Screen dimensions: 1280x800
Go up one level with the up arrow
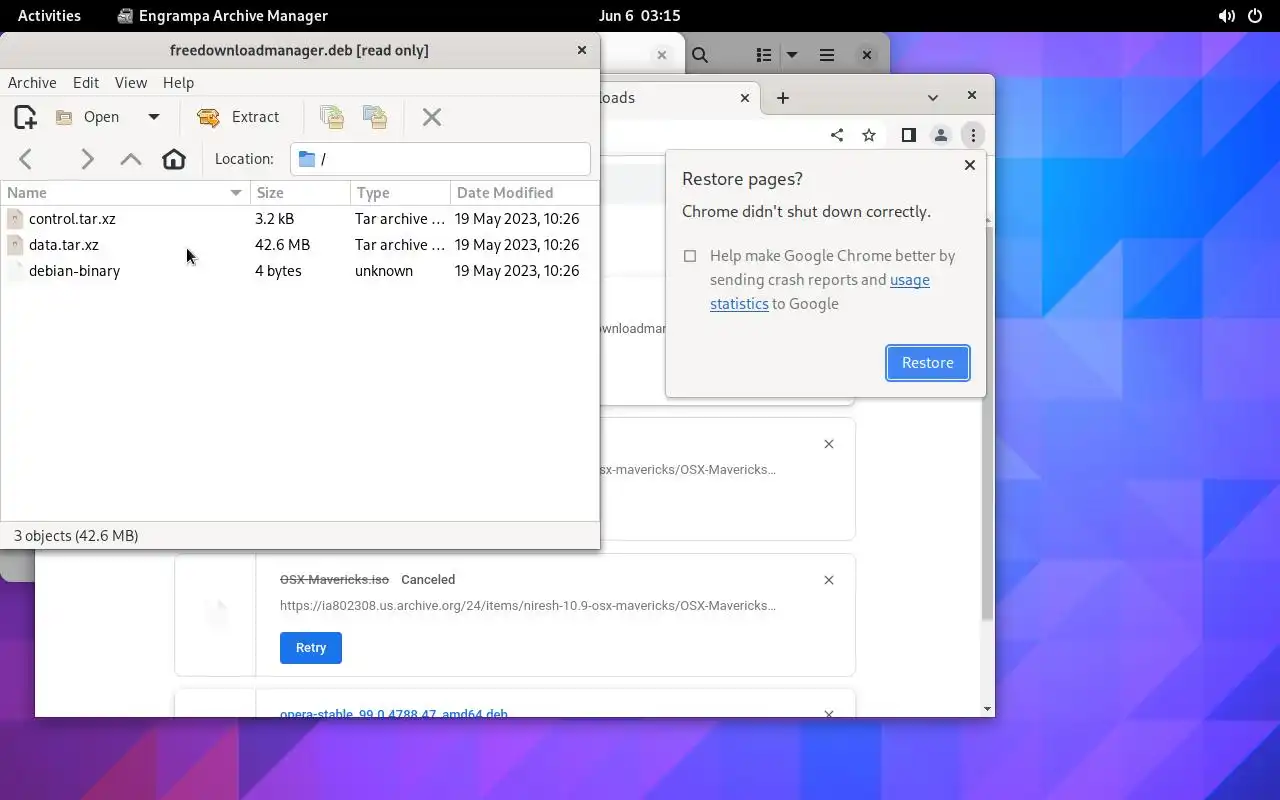coord(131,159)
